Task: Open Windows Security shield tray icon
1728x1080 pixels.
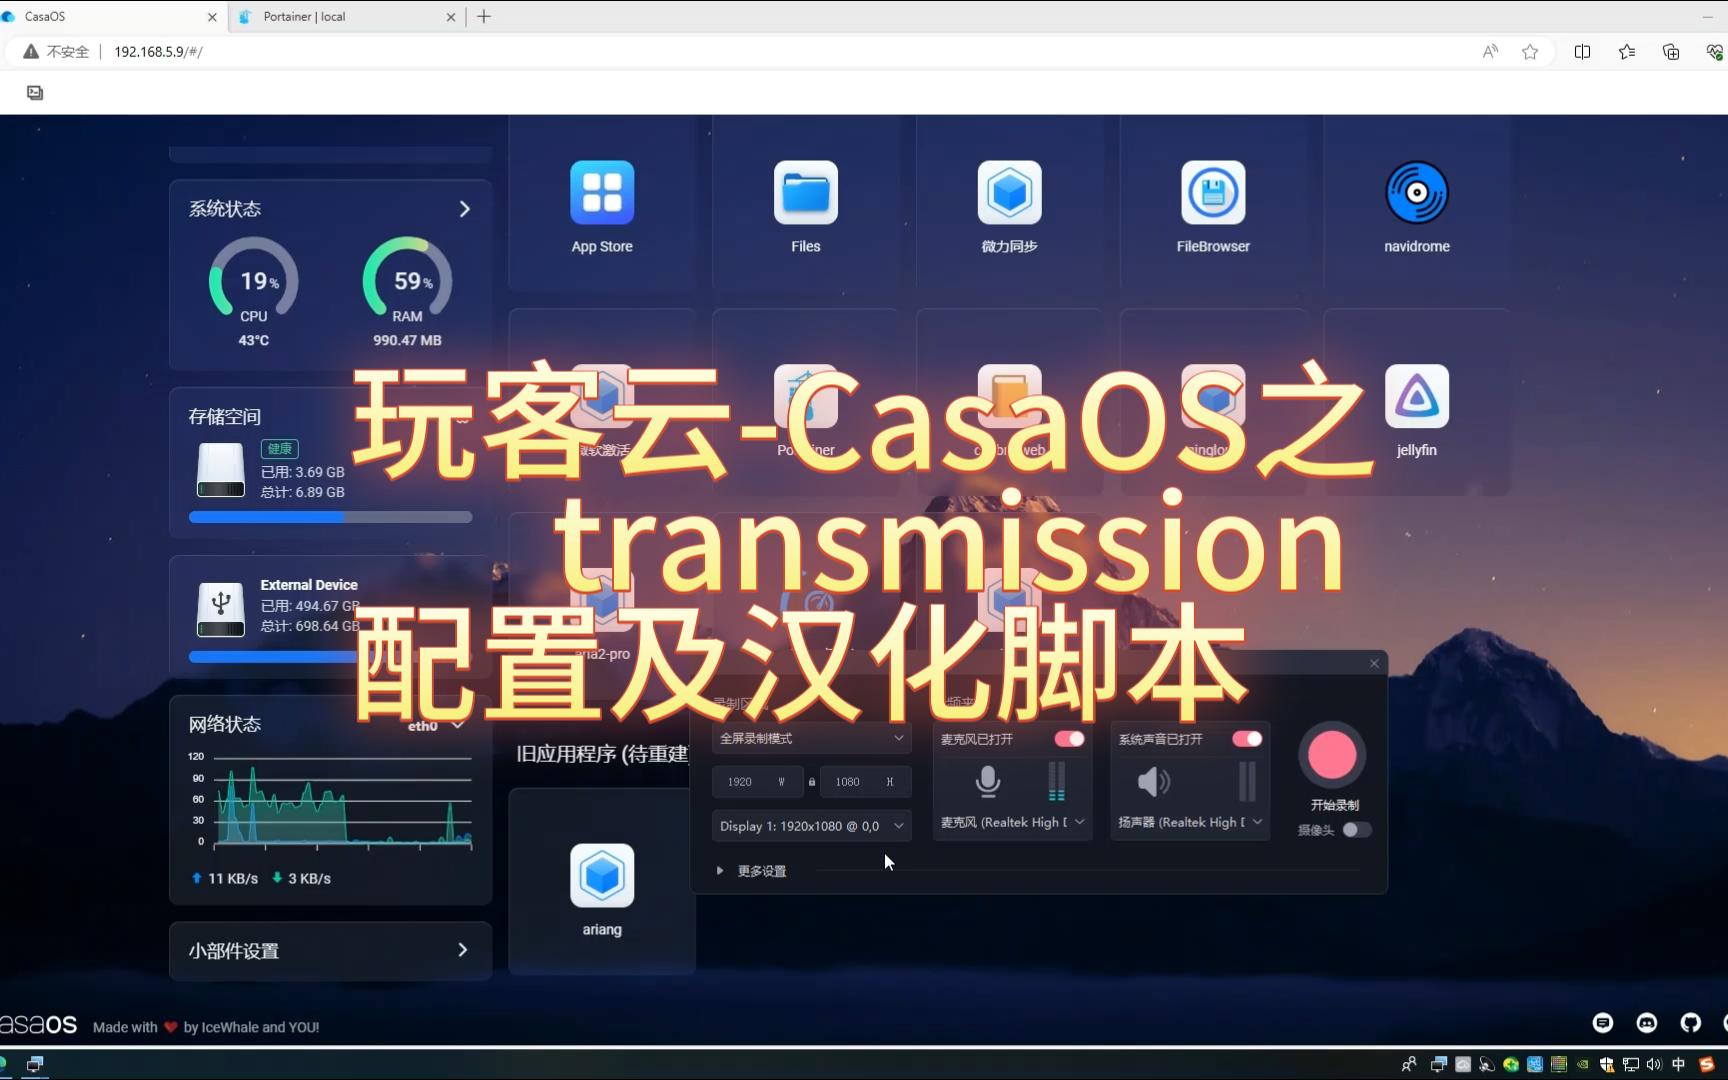Action: [x=1607, y=1065]
